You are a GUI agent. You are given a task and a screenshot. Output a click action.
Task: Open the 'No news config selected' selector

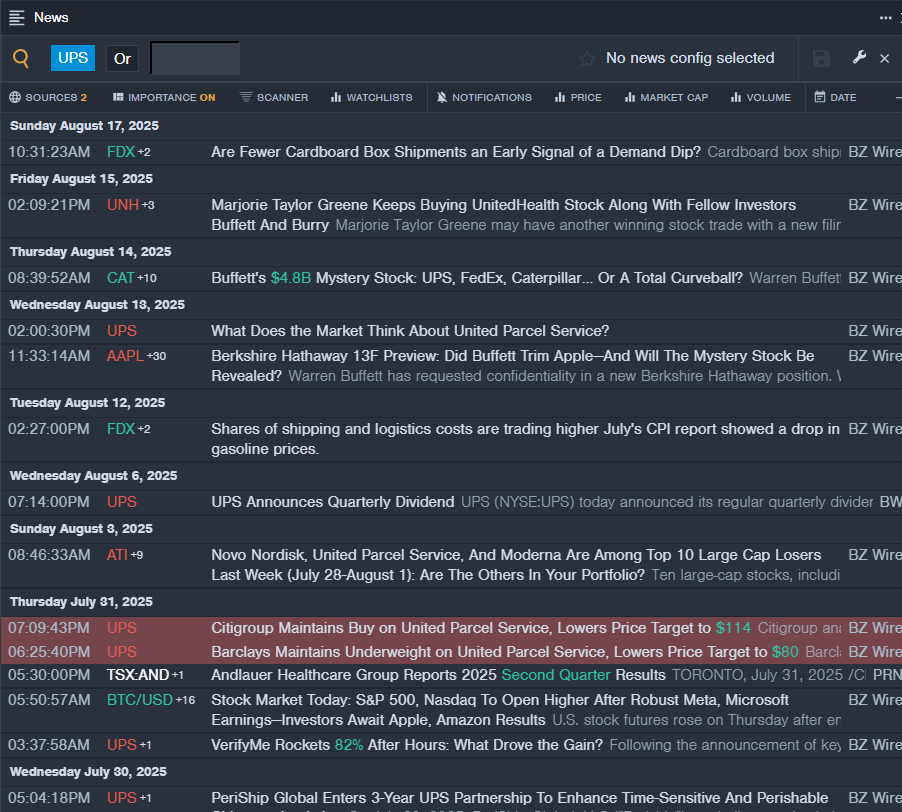click(x=690, y=58)
